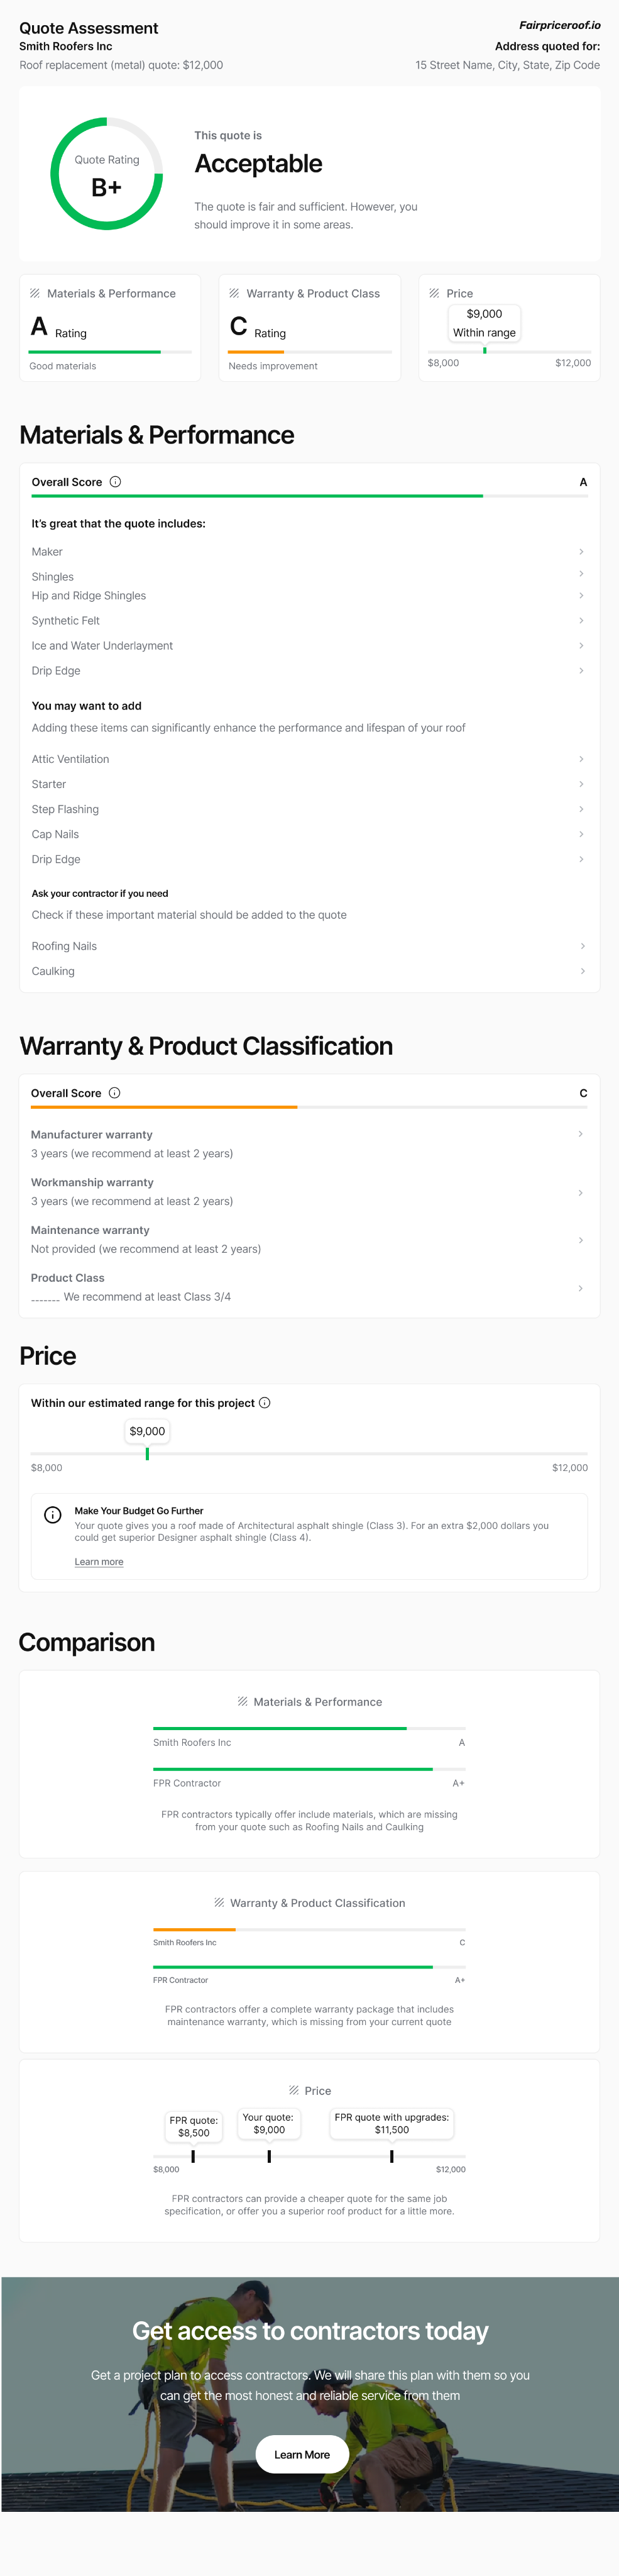Click info icon next to estimated range heading
The height and width of the screenshot is (2576, 619).
coord(265,1403)
